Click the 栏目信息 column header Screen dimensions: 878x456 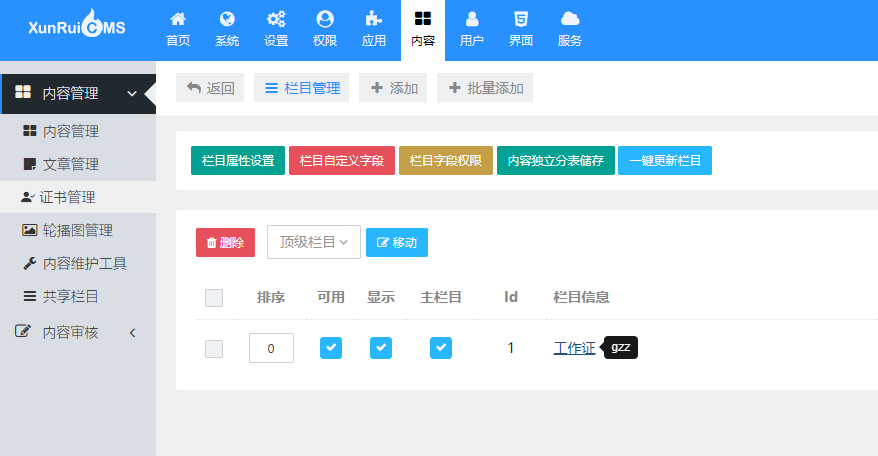pos(581,297)
